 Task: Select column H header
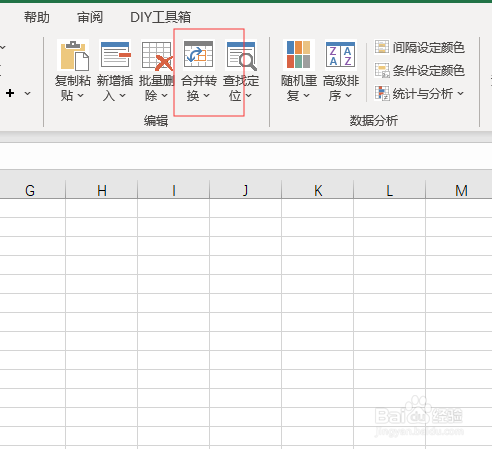click(x=102, y=190)
